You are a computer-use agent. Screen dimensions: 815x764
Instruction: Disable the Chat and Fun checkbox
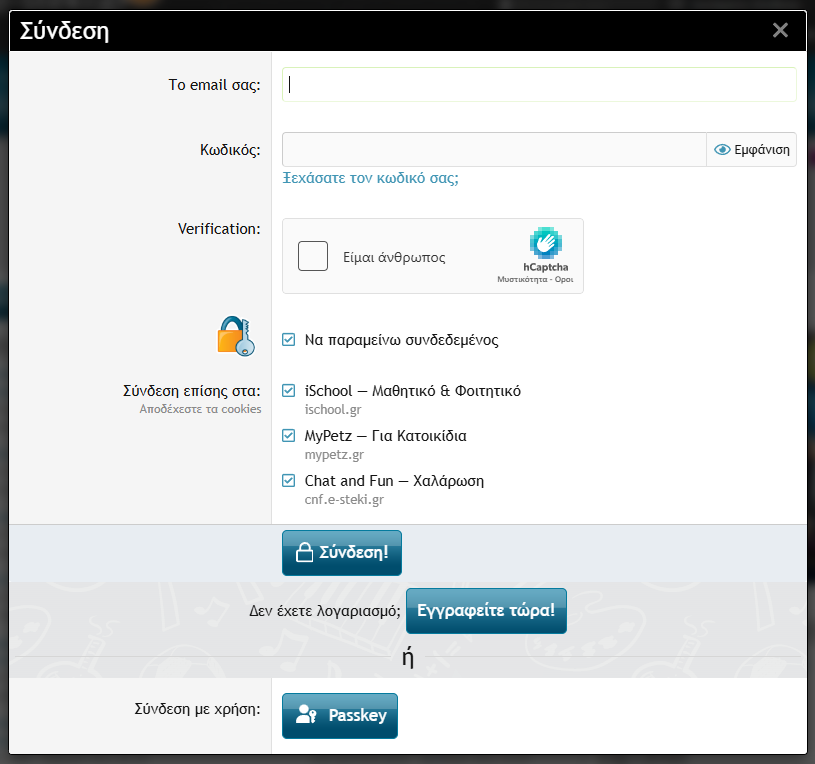289,481
